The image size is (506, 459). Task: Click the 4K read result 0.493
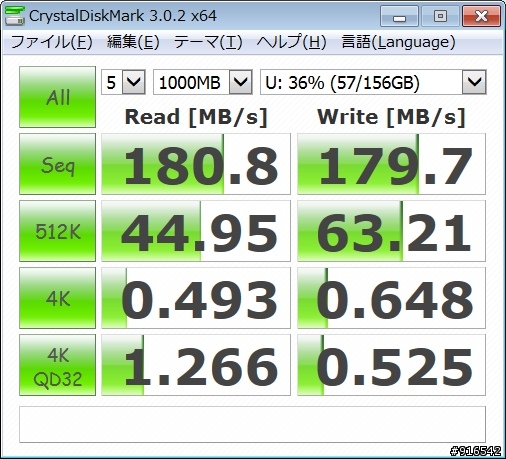[x=196, y=298]
